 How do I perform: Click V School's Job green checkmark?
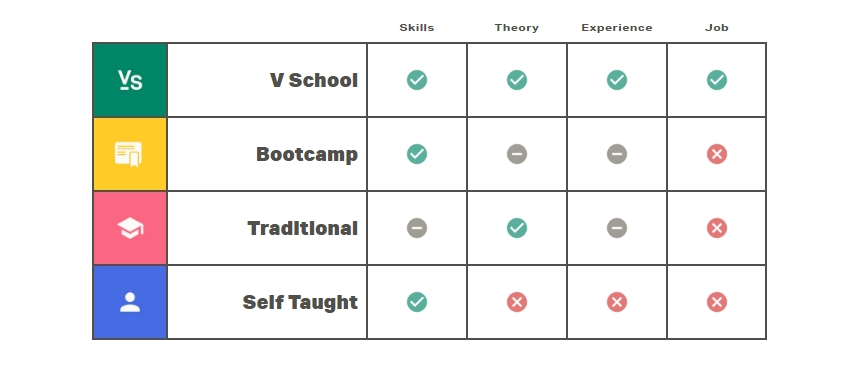click(717, 80)
